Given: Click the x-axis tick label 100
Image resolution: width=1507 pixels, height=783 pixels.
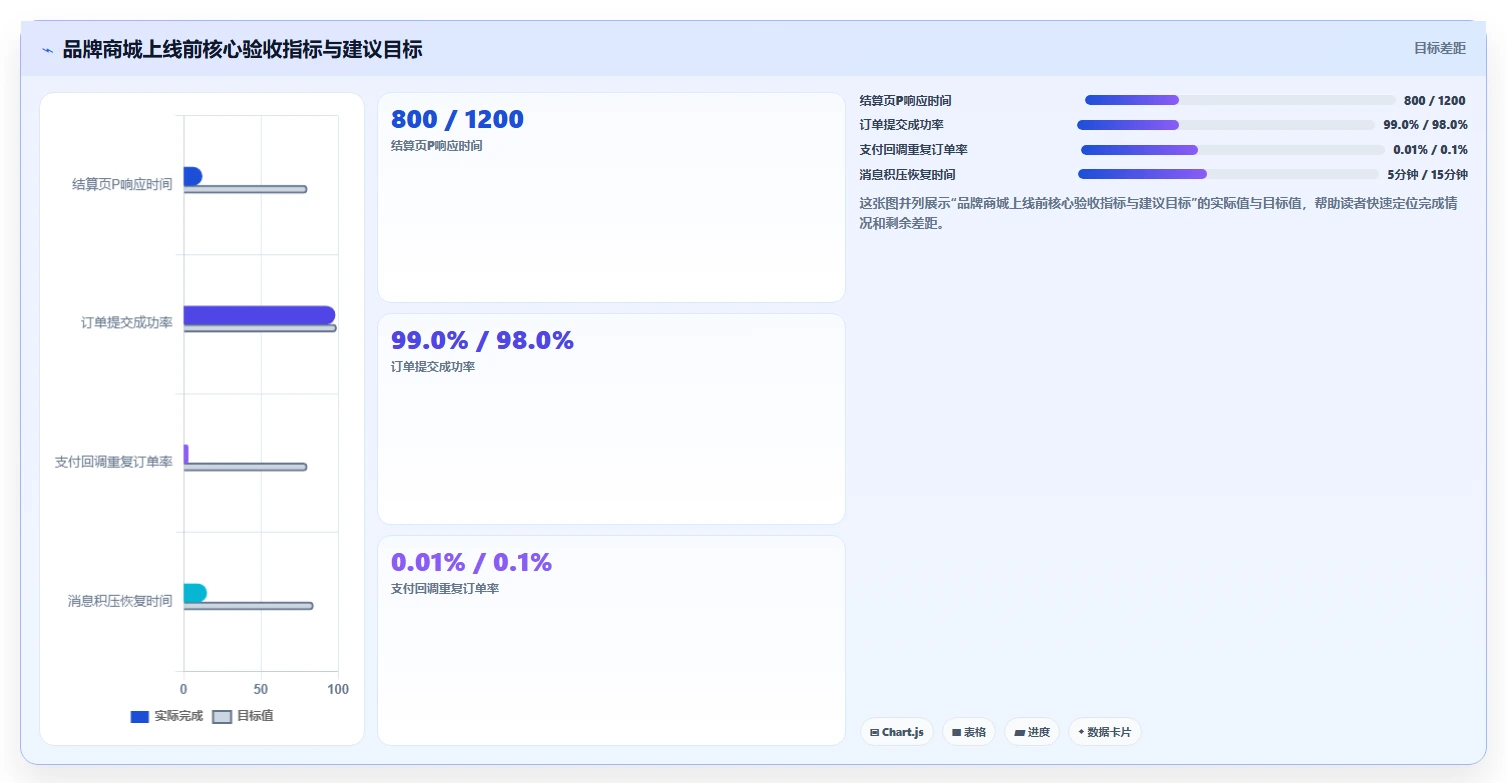Looking at the screenshot, I should (338, 690).
